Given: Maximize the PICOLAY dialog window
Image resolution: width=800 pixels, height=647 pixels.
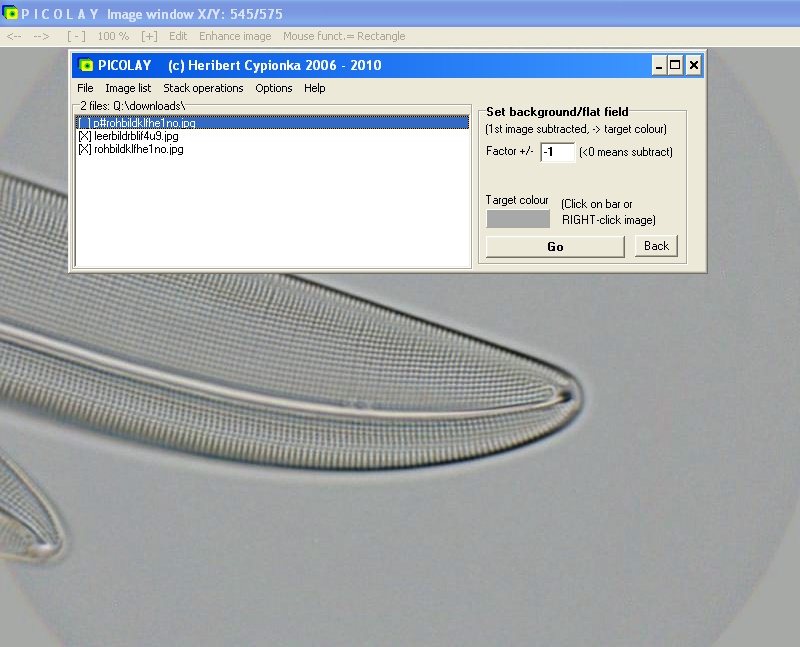Looking at the screenshot, I should tap(676, 66).
